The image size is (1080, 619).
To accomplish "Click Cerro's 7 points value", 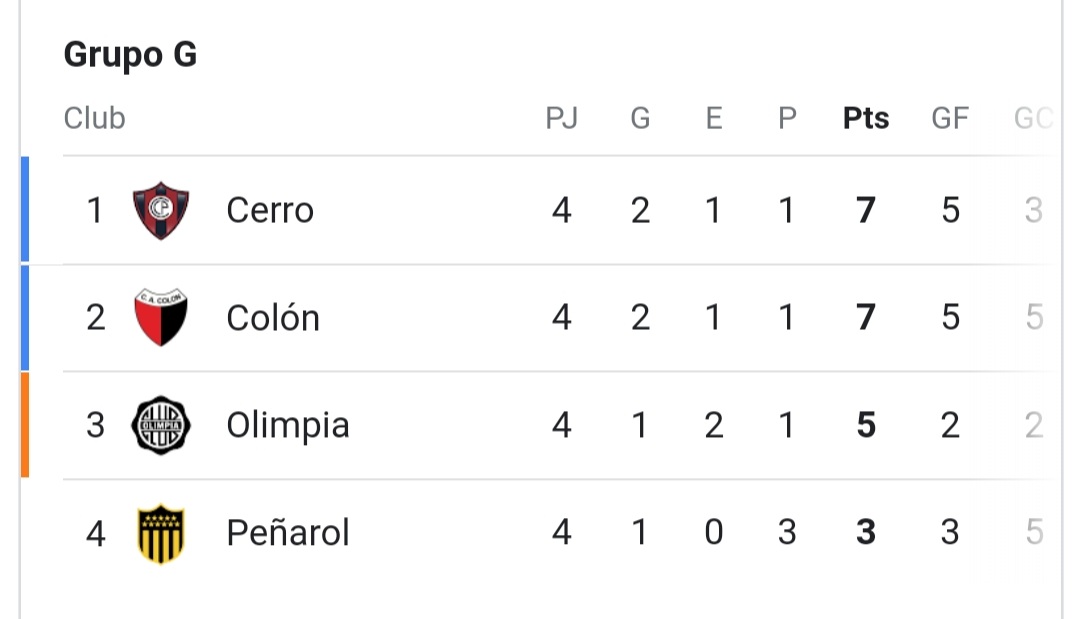I will tap(866, 210).
